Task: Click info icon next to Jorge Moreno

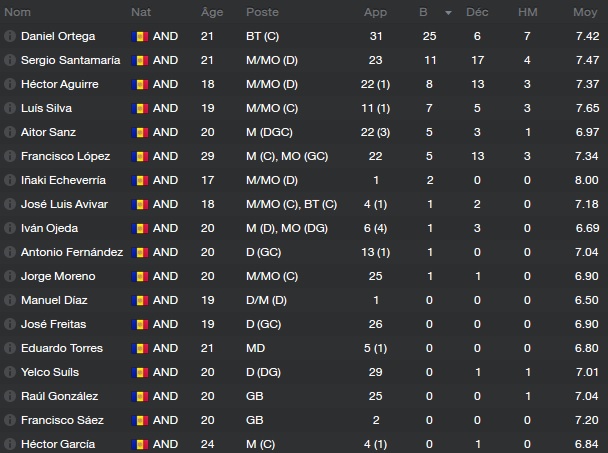Action: (x=10, y=276)
